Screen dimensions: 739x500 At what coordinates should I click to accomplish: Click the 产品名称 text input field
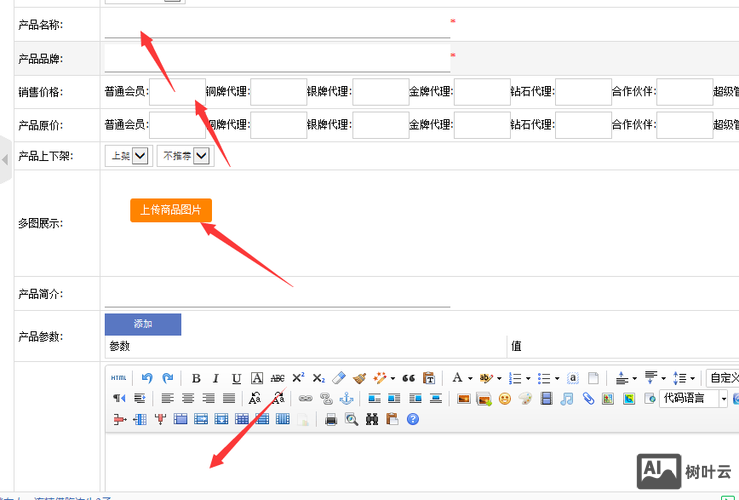click(x=277, y=23)
